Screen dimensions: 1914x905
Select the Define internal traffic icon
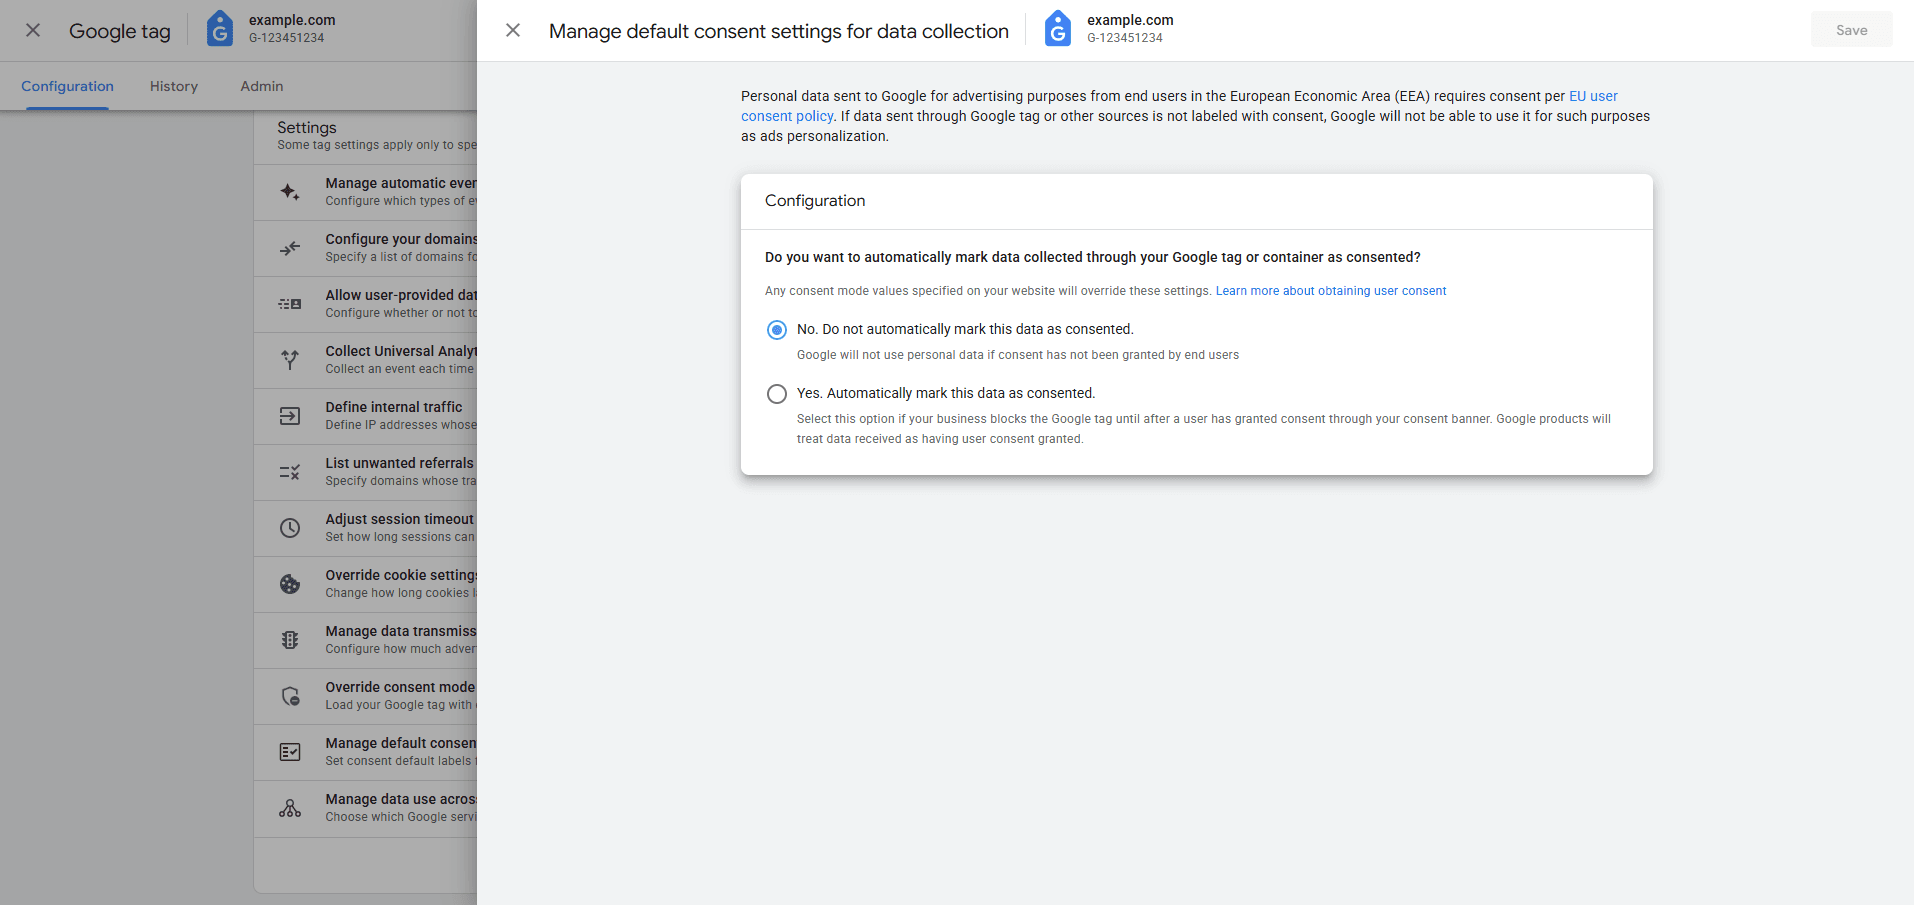[290, 415]
